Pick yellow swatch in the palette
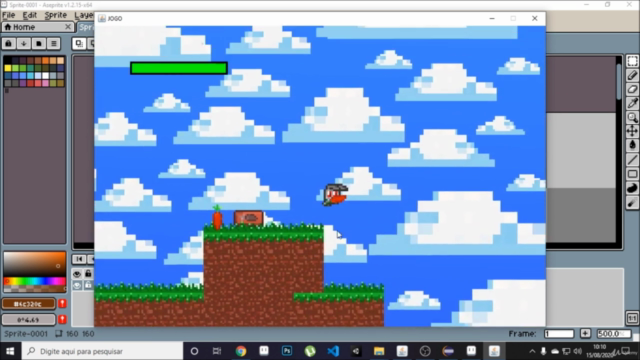The height and width of the screenshot is (360, 640). click(8, 68)
